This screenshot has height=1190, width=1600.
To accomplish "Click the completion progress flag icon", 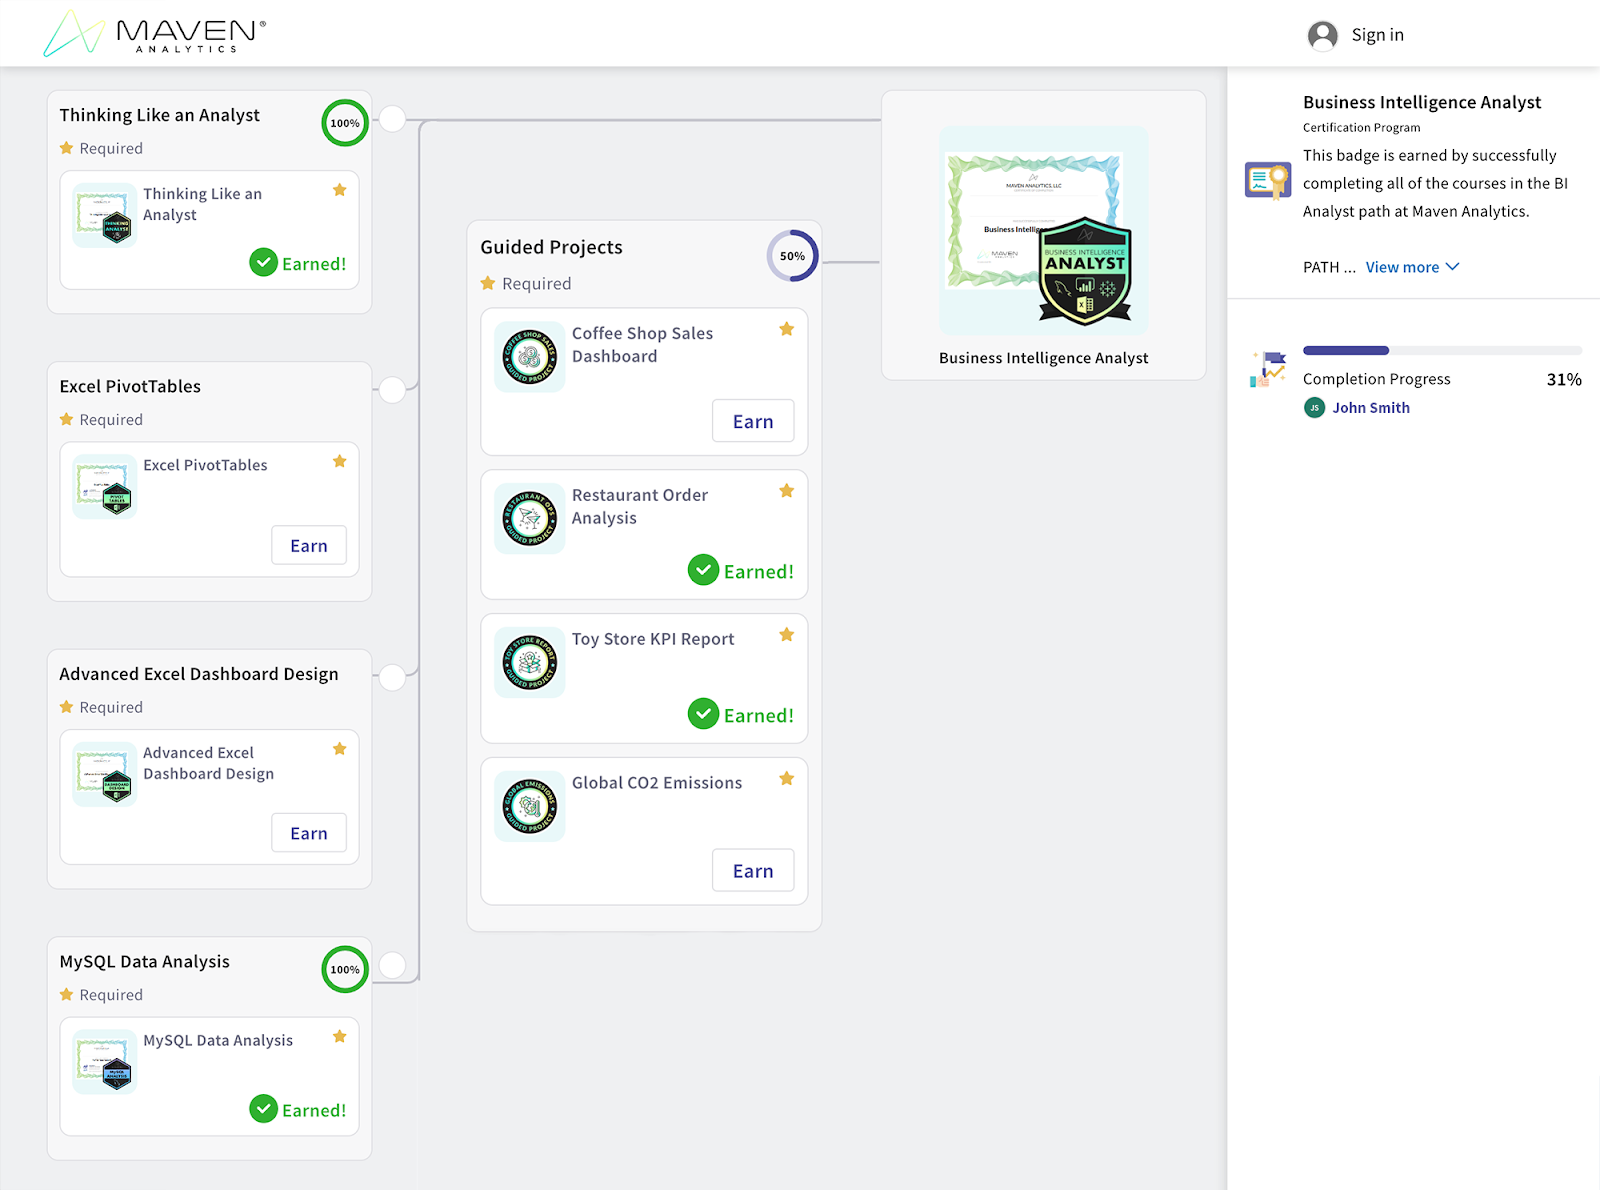I will point(1267,369).
